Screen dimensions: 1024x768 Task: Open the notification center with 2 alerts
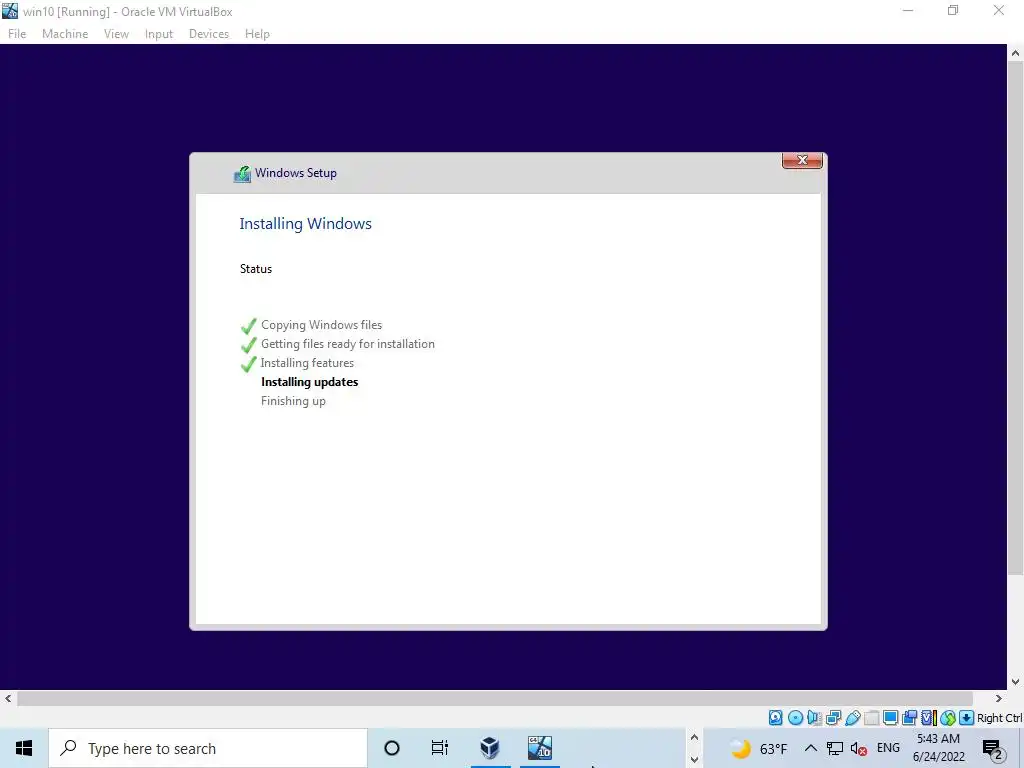pos(993,748)
